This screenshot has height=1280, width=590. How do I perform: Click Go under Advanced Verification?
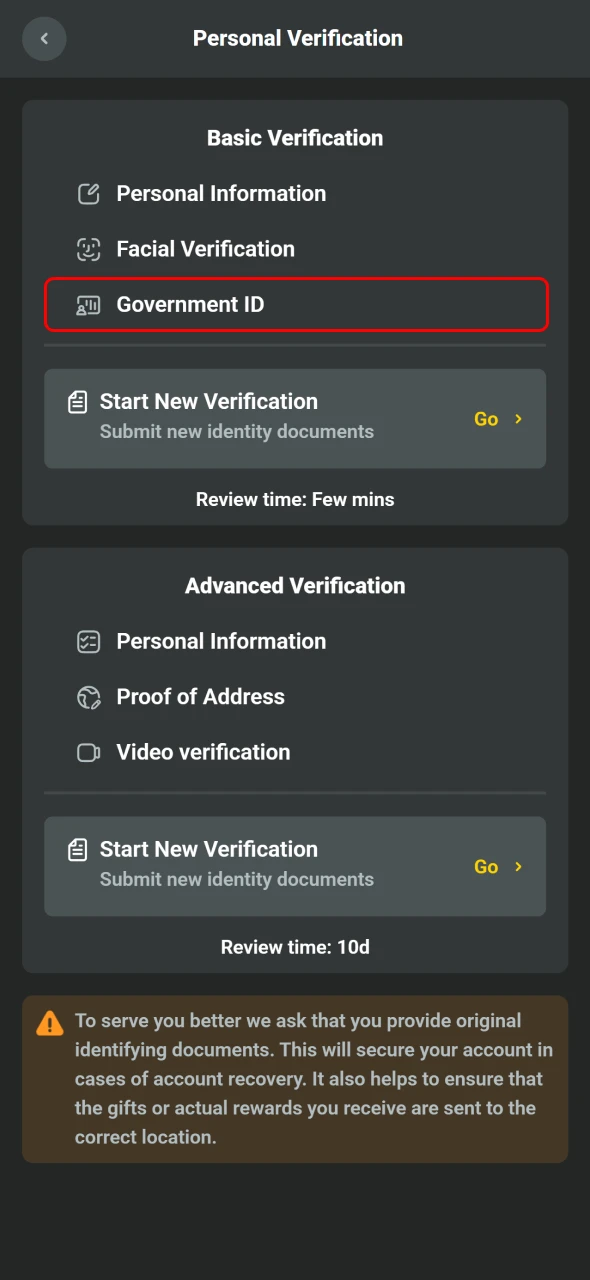[486, 867]
